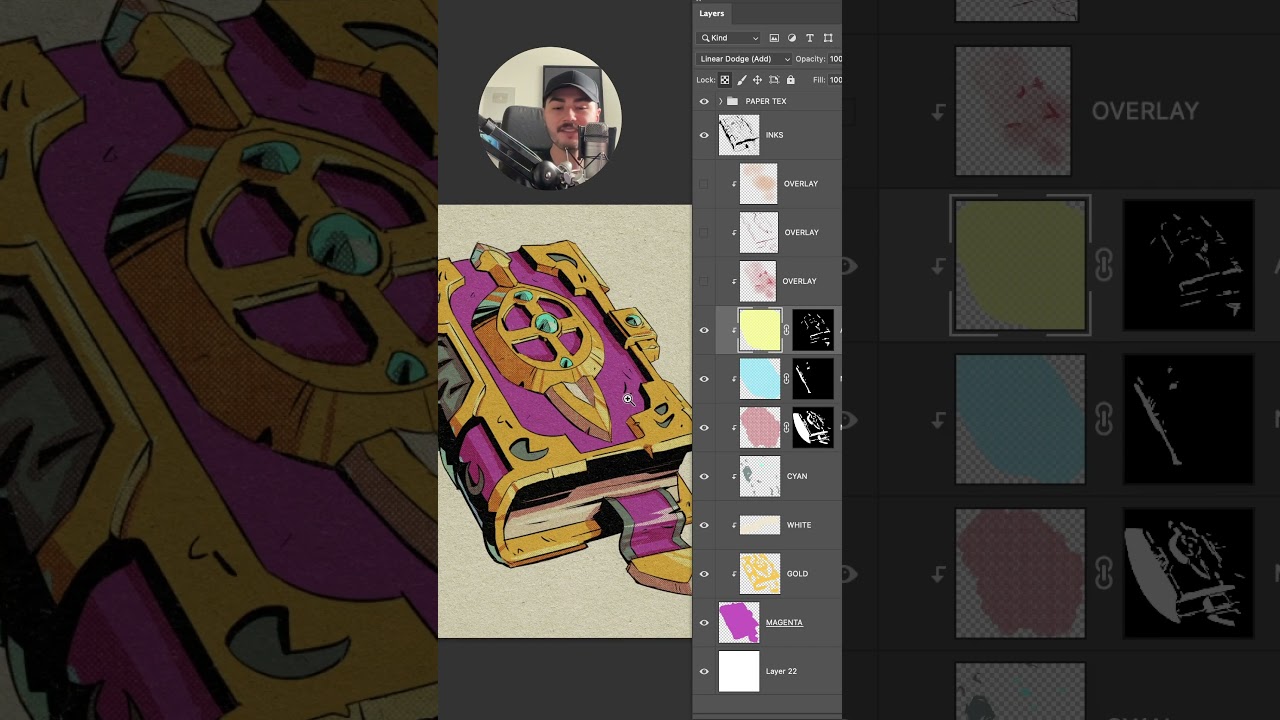Switch to the Layers panel tab
The width and height of the screenshot is (1280, 720).
tap(712, 13)
